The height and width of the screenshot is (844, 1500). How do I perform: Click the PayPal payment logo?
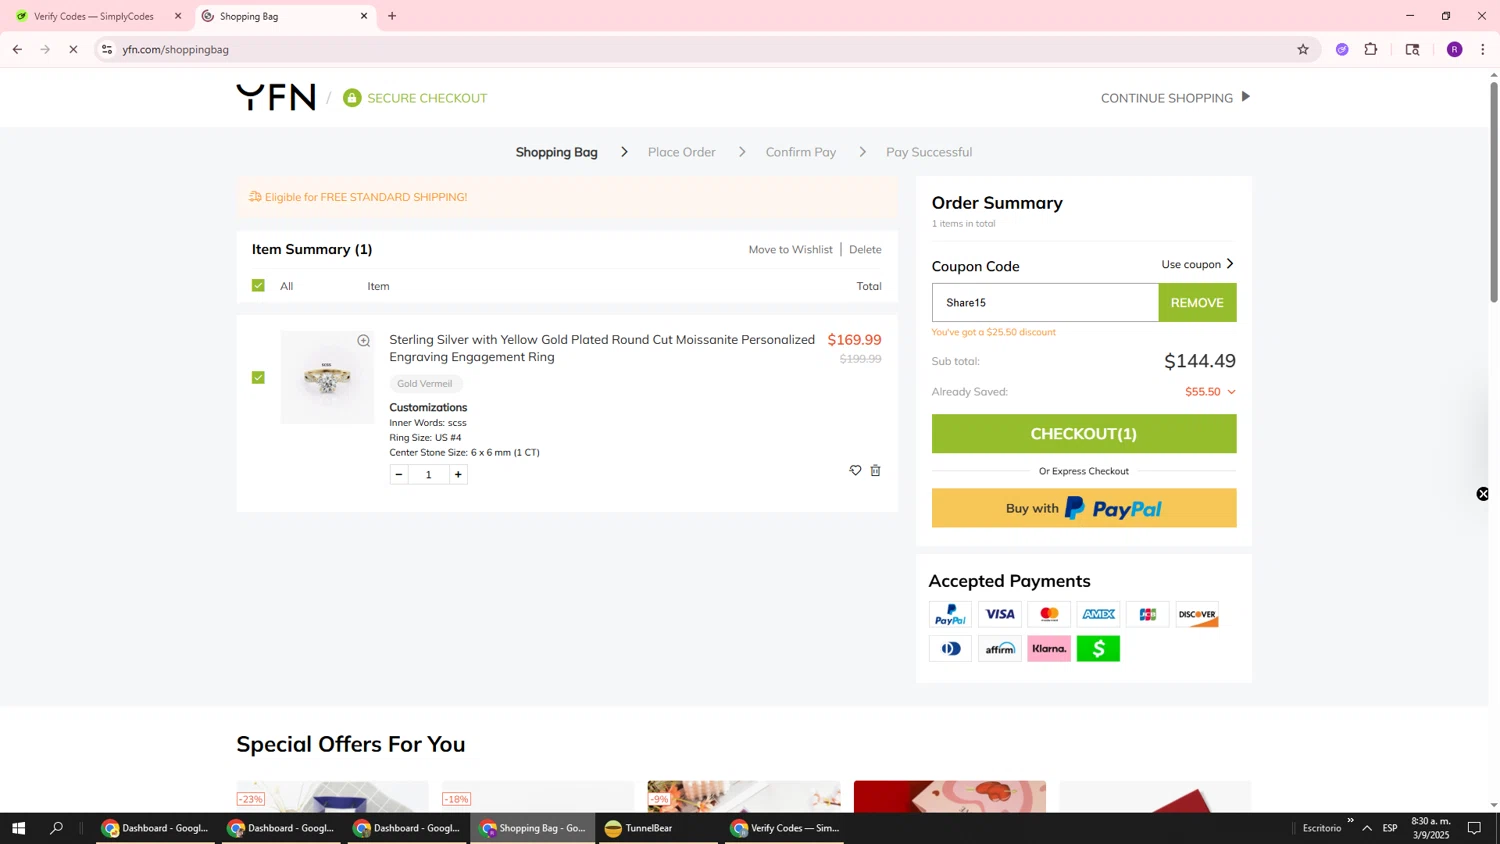tap(950, 615)
